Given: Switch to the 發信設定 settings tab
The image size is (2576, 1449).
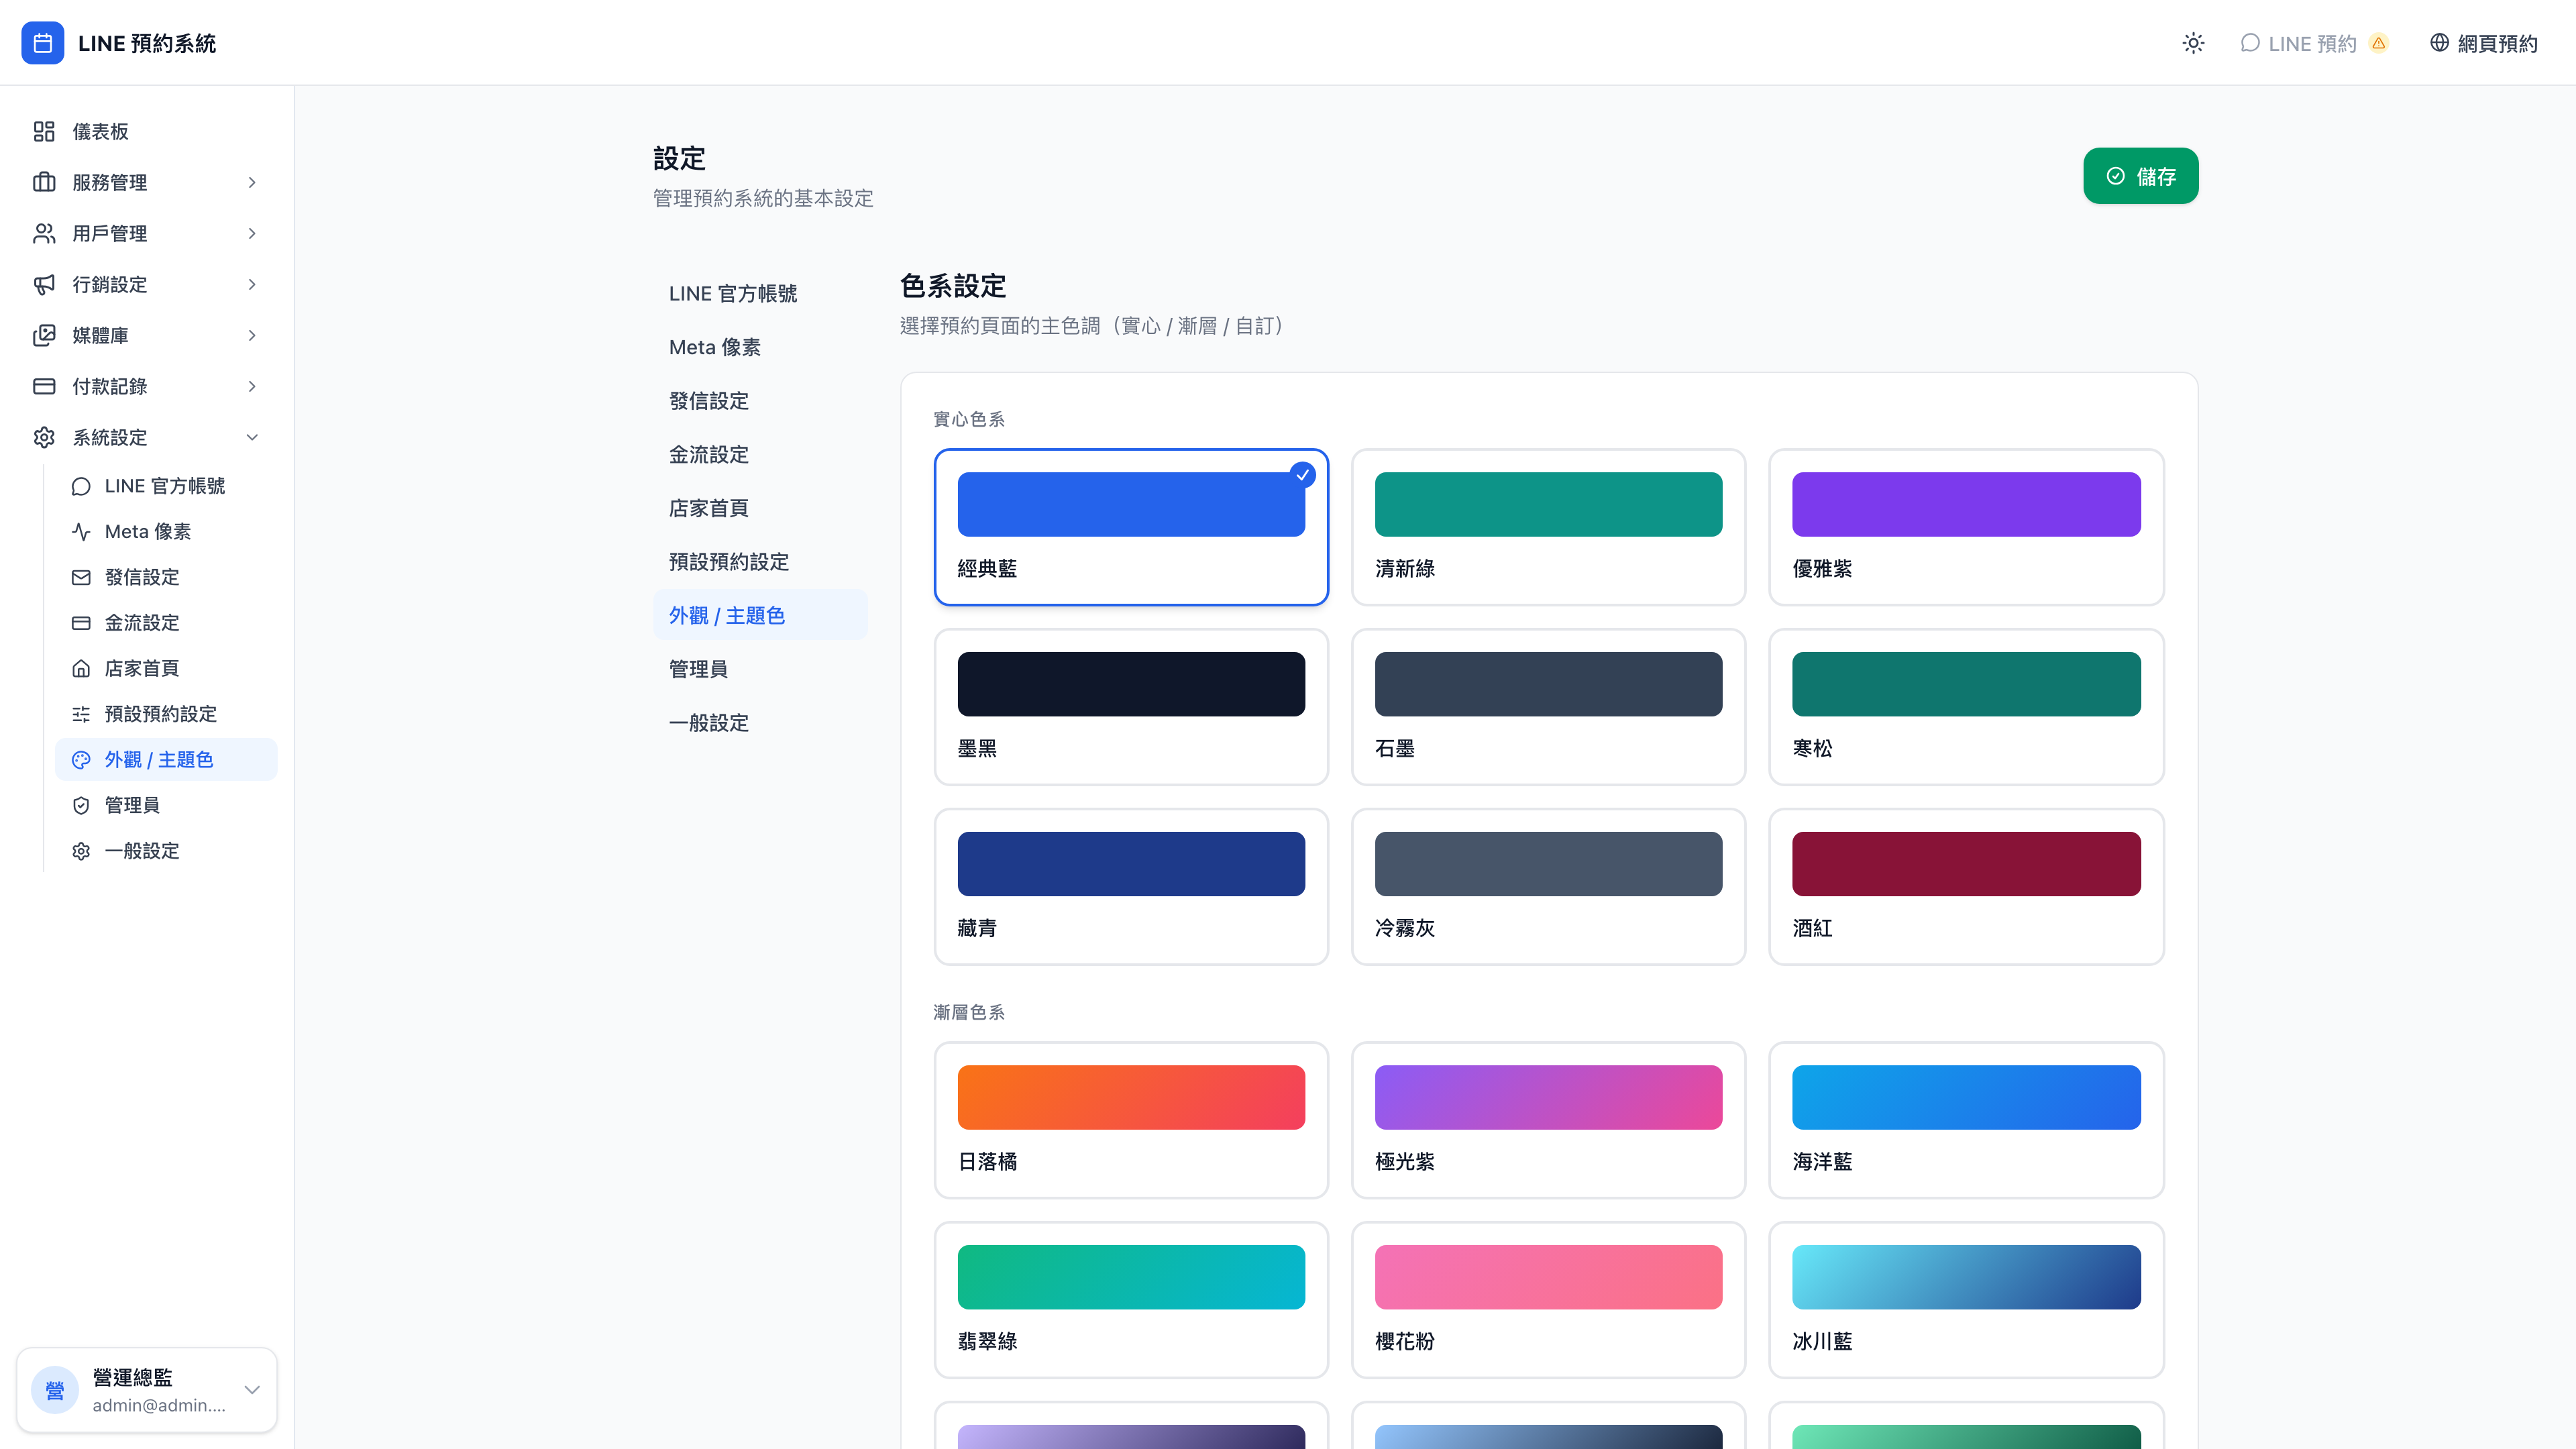Looking at the screenshot, I should pyautogui.click(x=760, y=400).
